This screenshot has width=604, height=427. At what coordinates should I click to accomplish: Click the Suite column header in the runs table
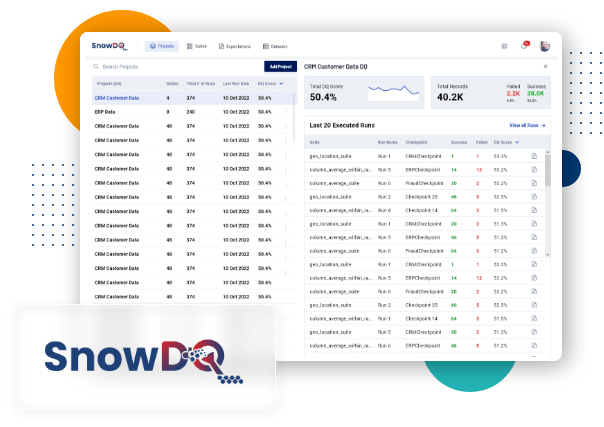pyautogui.click(x=315, y=142)
